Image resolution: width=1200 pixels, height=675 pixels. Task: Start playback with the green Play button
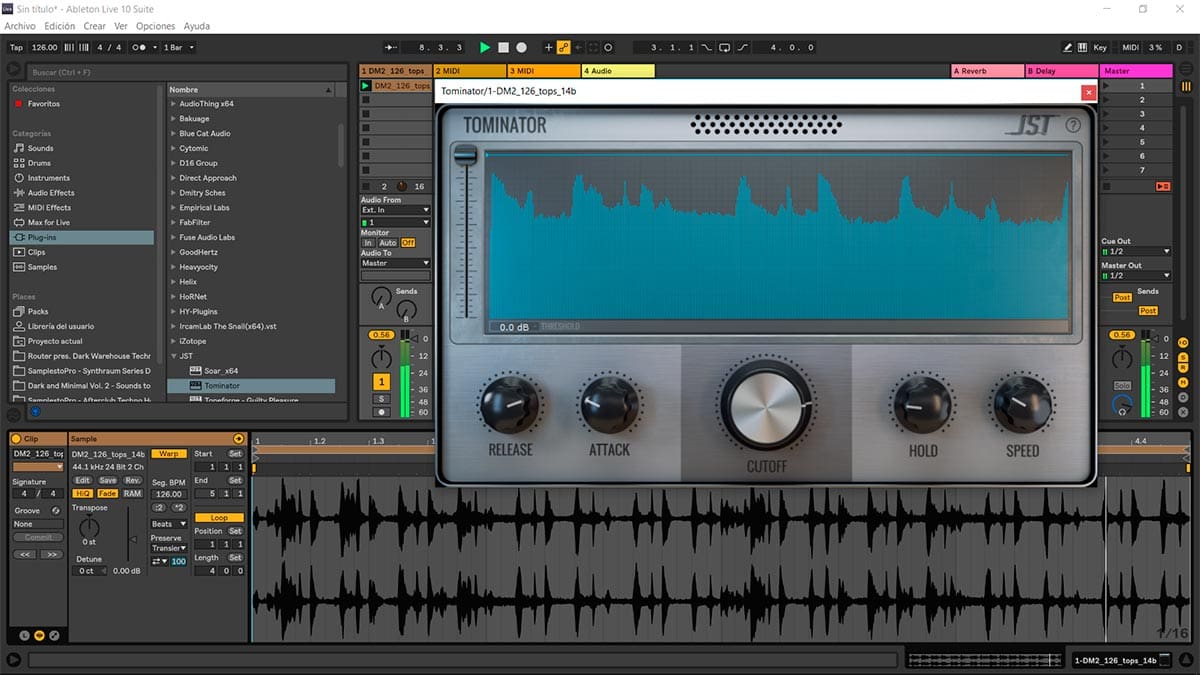point(485,47)
